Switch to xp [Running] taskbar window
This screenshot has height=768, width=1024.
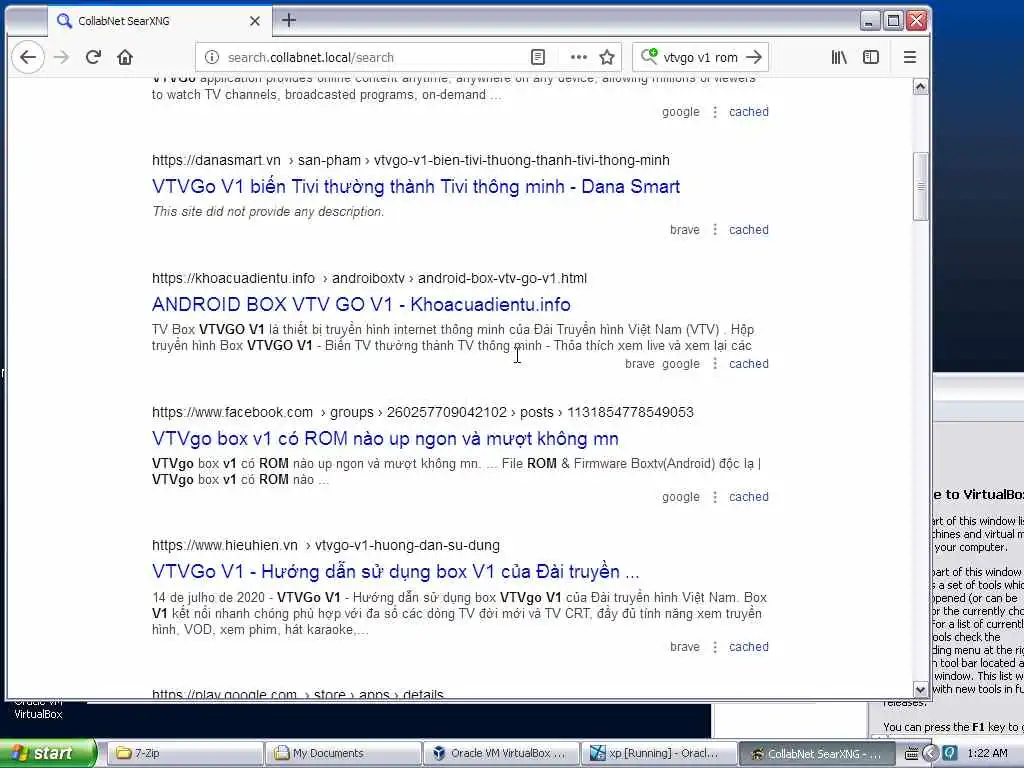tap(659, 753)
